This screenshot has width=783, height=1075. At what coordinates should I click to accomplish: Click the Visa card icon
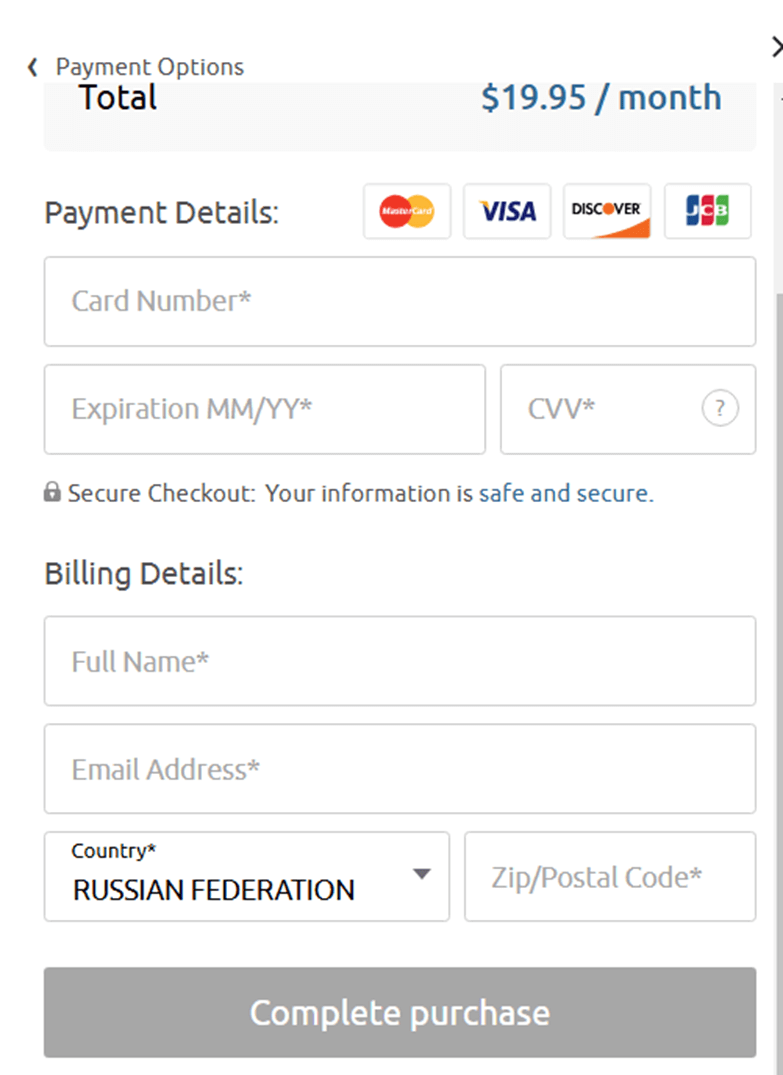pos(507,211)
